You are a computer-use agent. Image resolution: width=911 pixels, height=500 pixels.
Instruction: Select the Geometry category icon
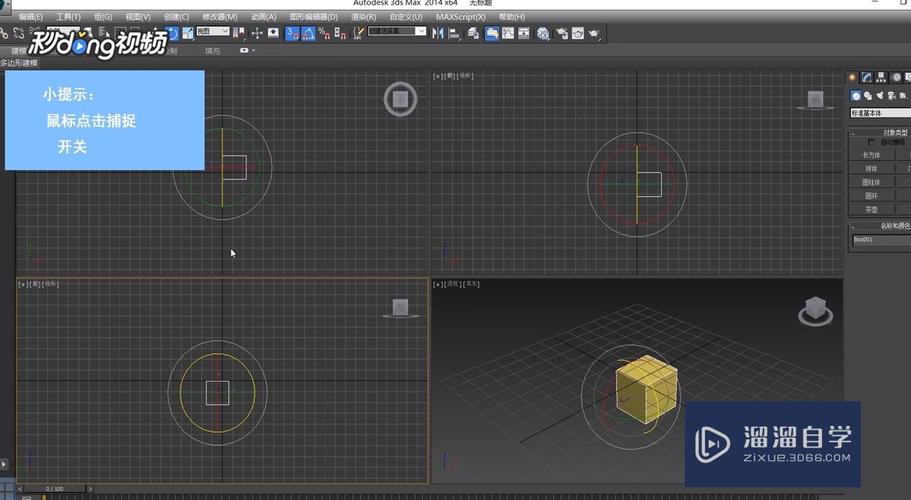[x=856, y=96]
